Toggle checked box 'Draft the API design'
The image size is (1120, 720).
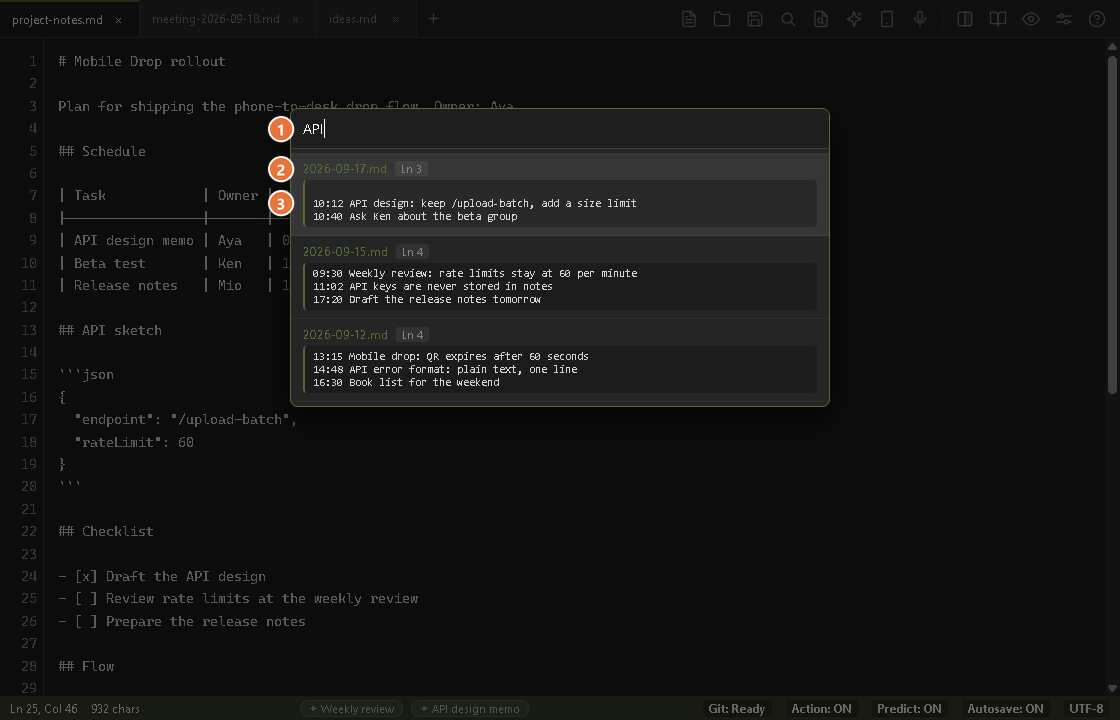coord(86,576)
